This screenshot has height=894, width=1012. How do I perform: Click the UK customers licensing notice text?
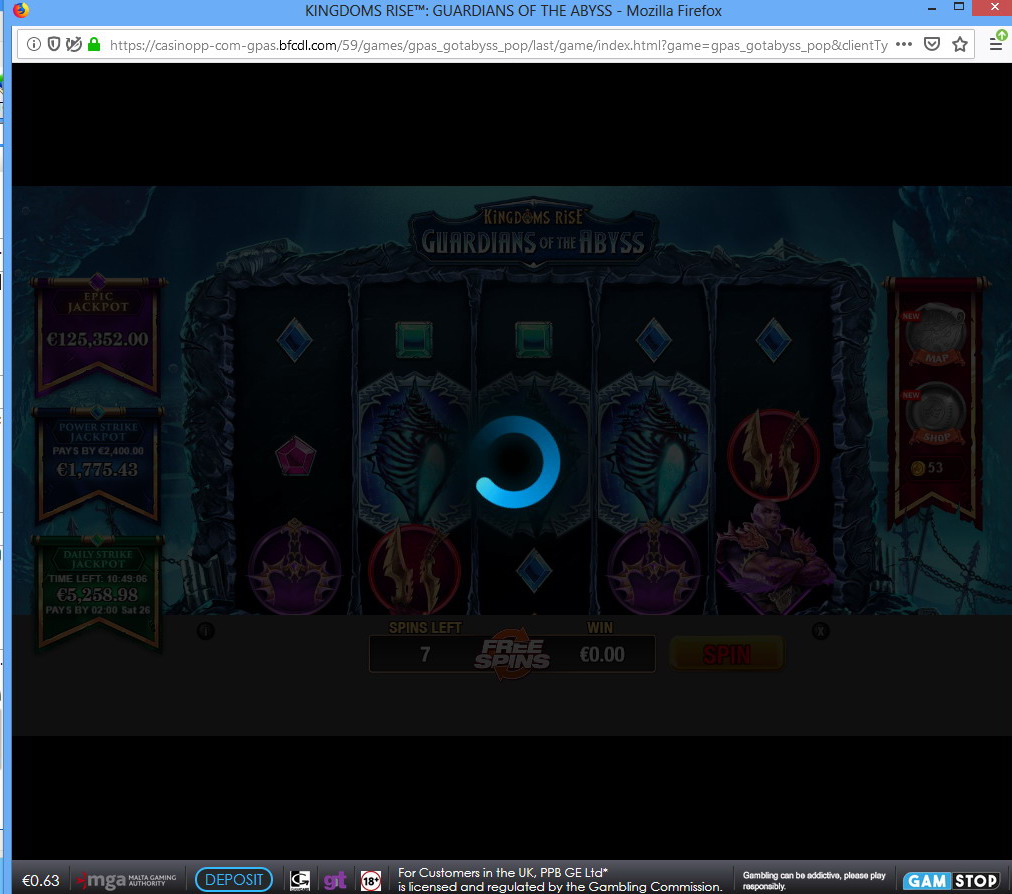pyautogui.click(x=560, y=880)
